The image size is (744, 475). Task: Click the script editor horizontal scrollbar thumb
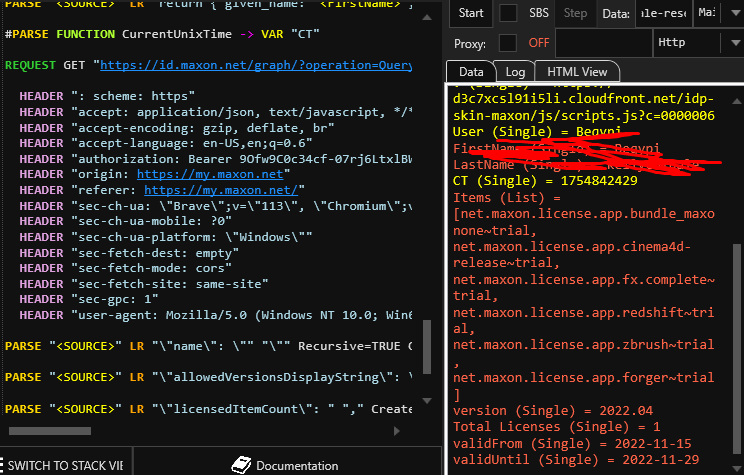pos(50,431)
